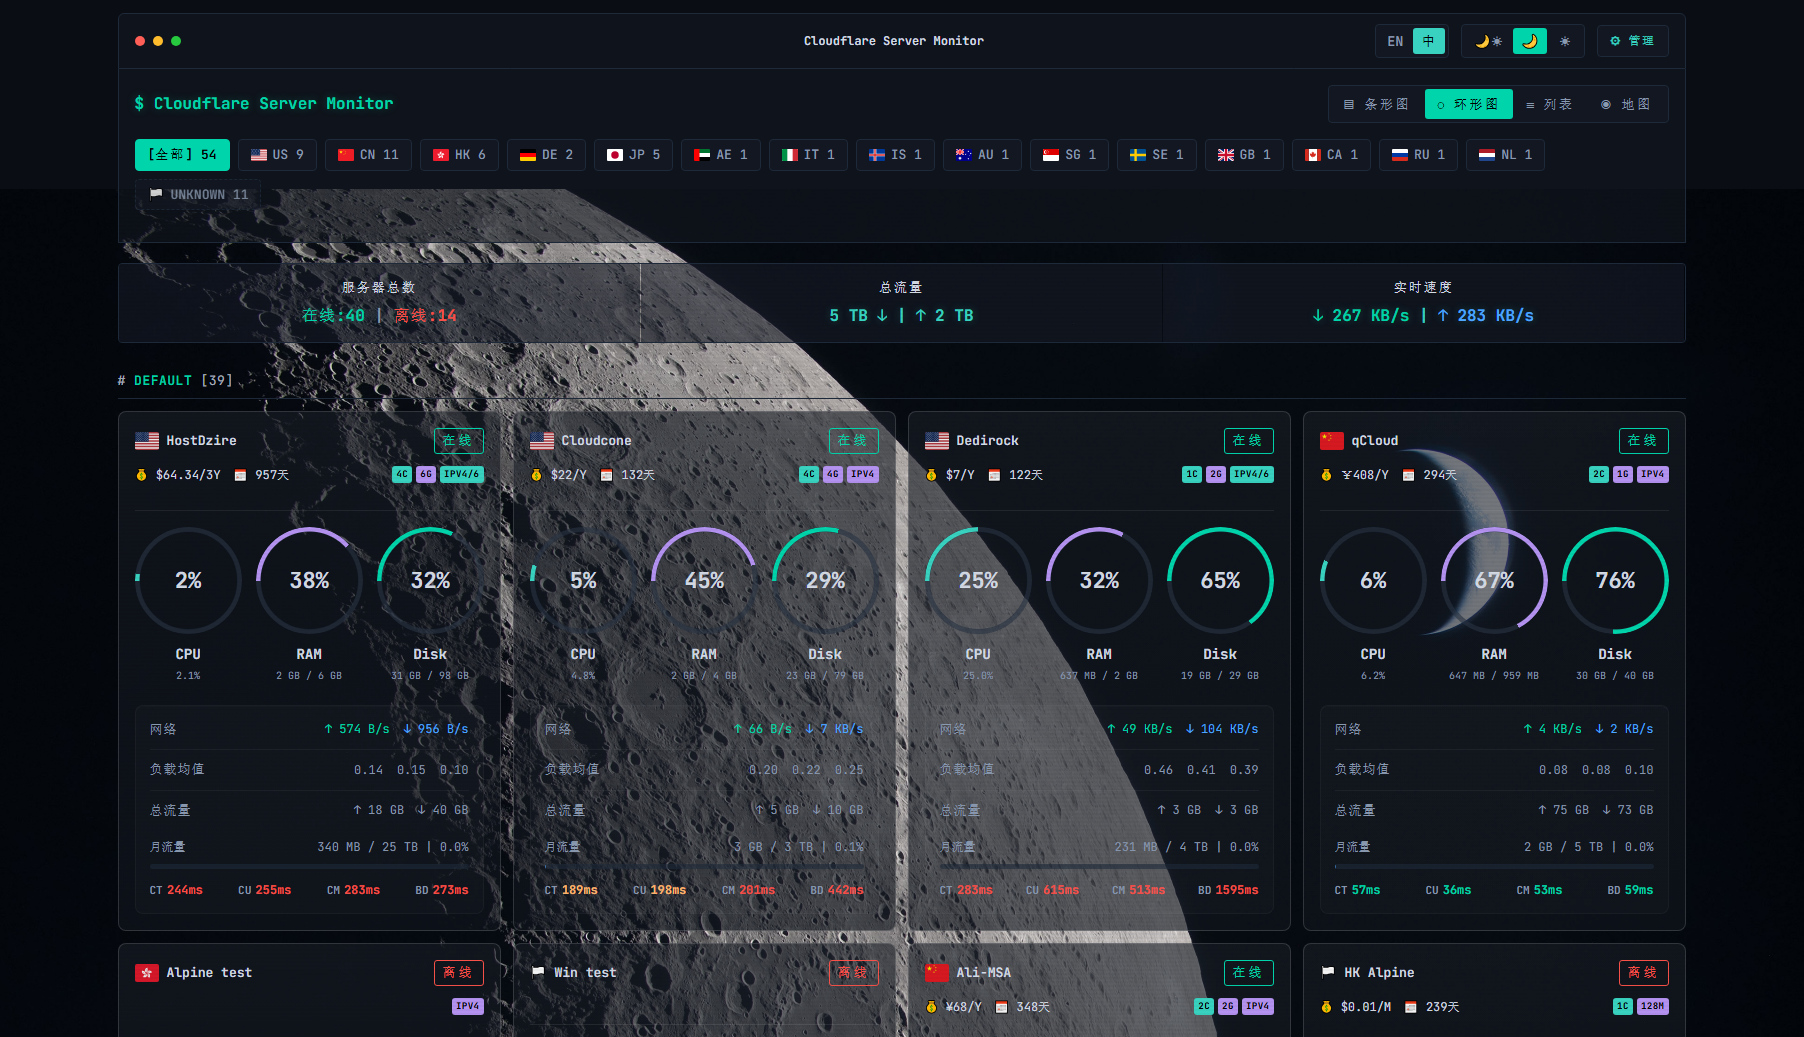Click the money bag icon next to ¥68/Y

(931, 1007)
